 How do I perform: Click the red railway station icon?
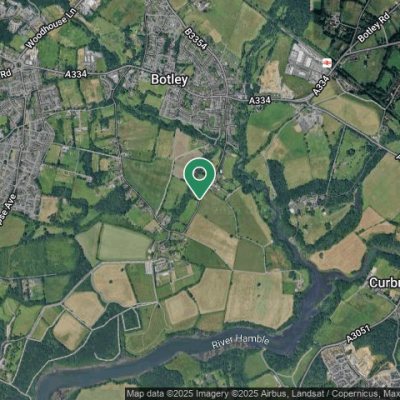327,63
